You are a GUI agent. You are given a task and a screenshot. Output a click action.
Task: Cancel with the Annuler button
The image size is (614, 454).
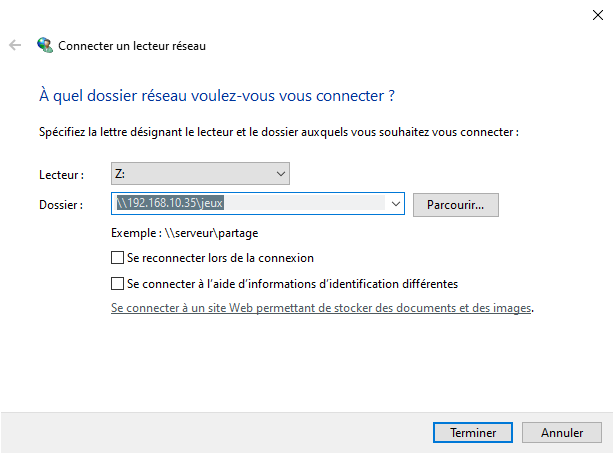click(562, 432)
